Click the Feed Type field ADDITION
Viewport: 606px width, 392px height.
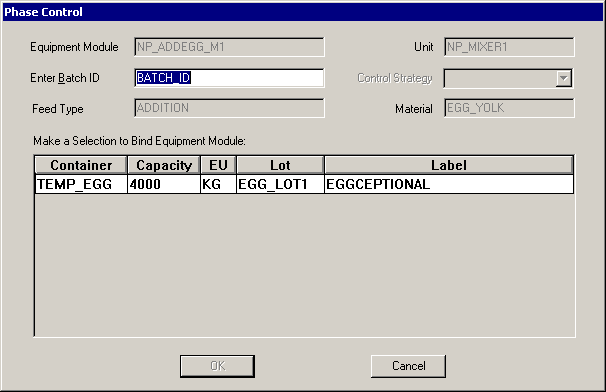coord(229,108)
